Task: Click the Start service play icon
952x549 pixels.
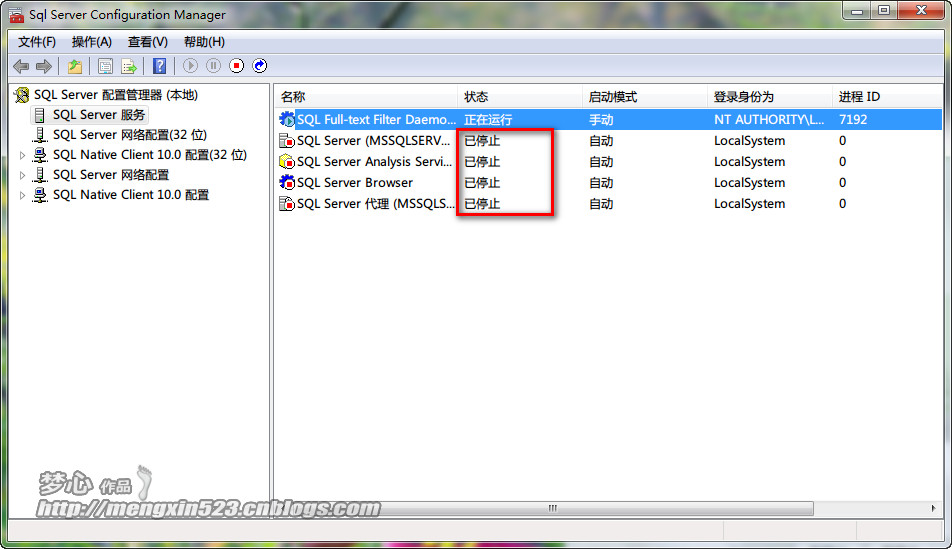Action: [x=190, y=66]
